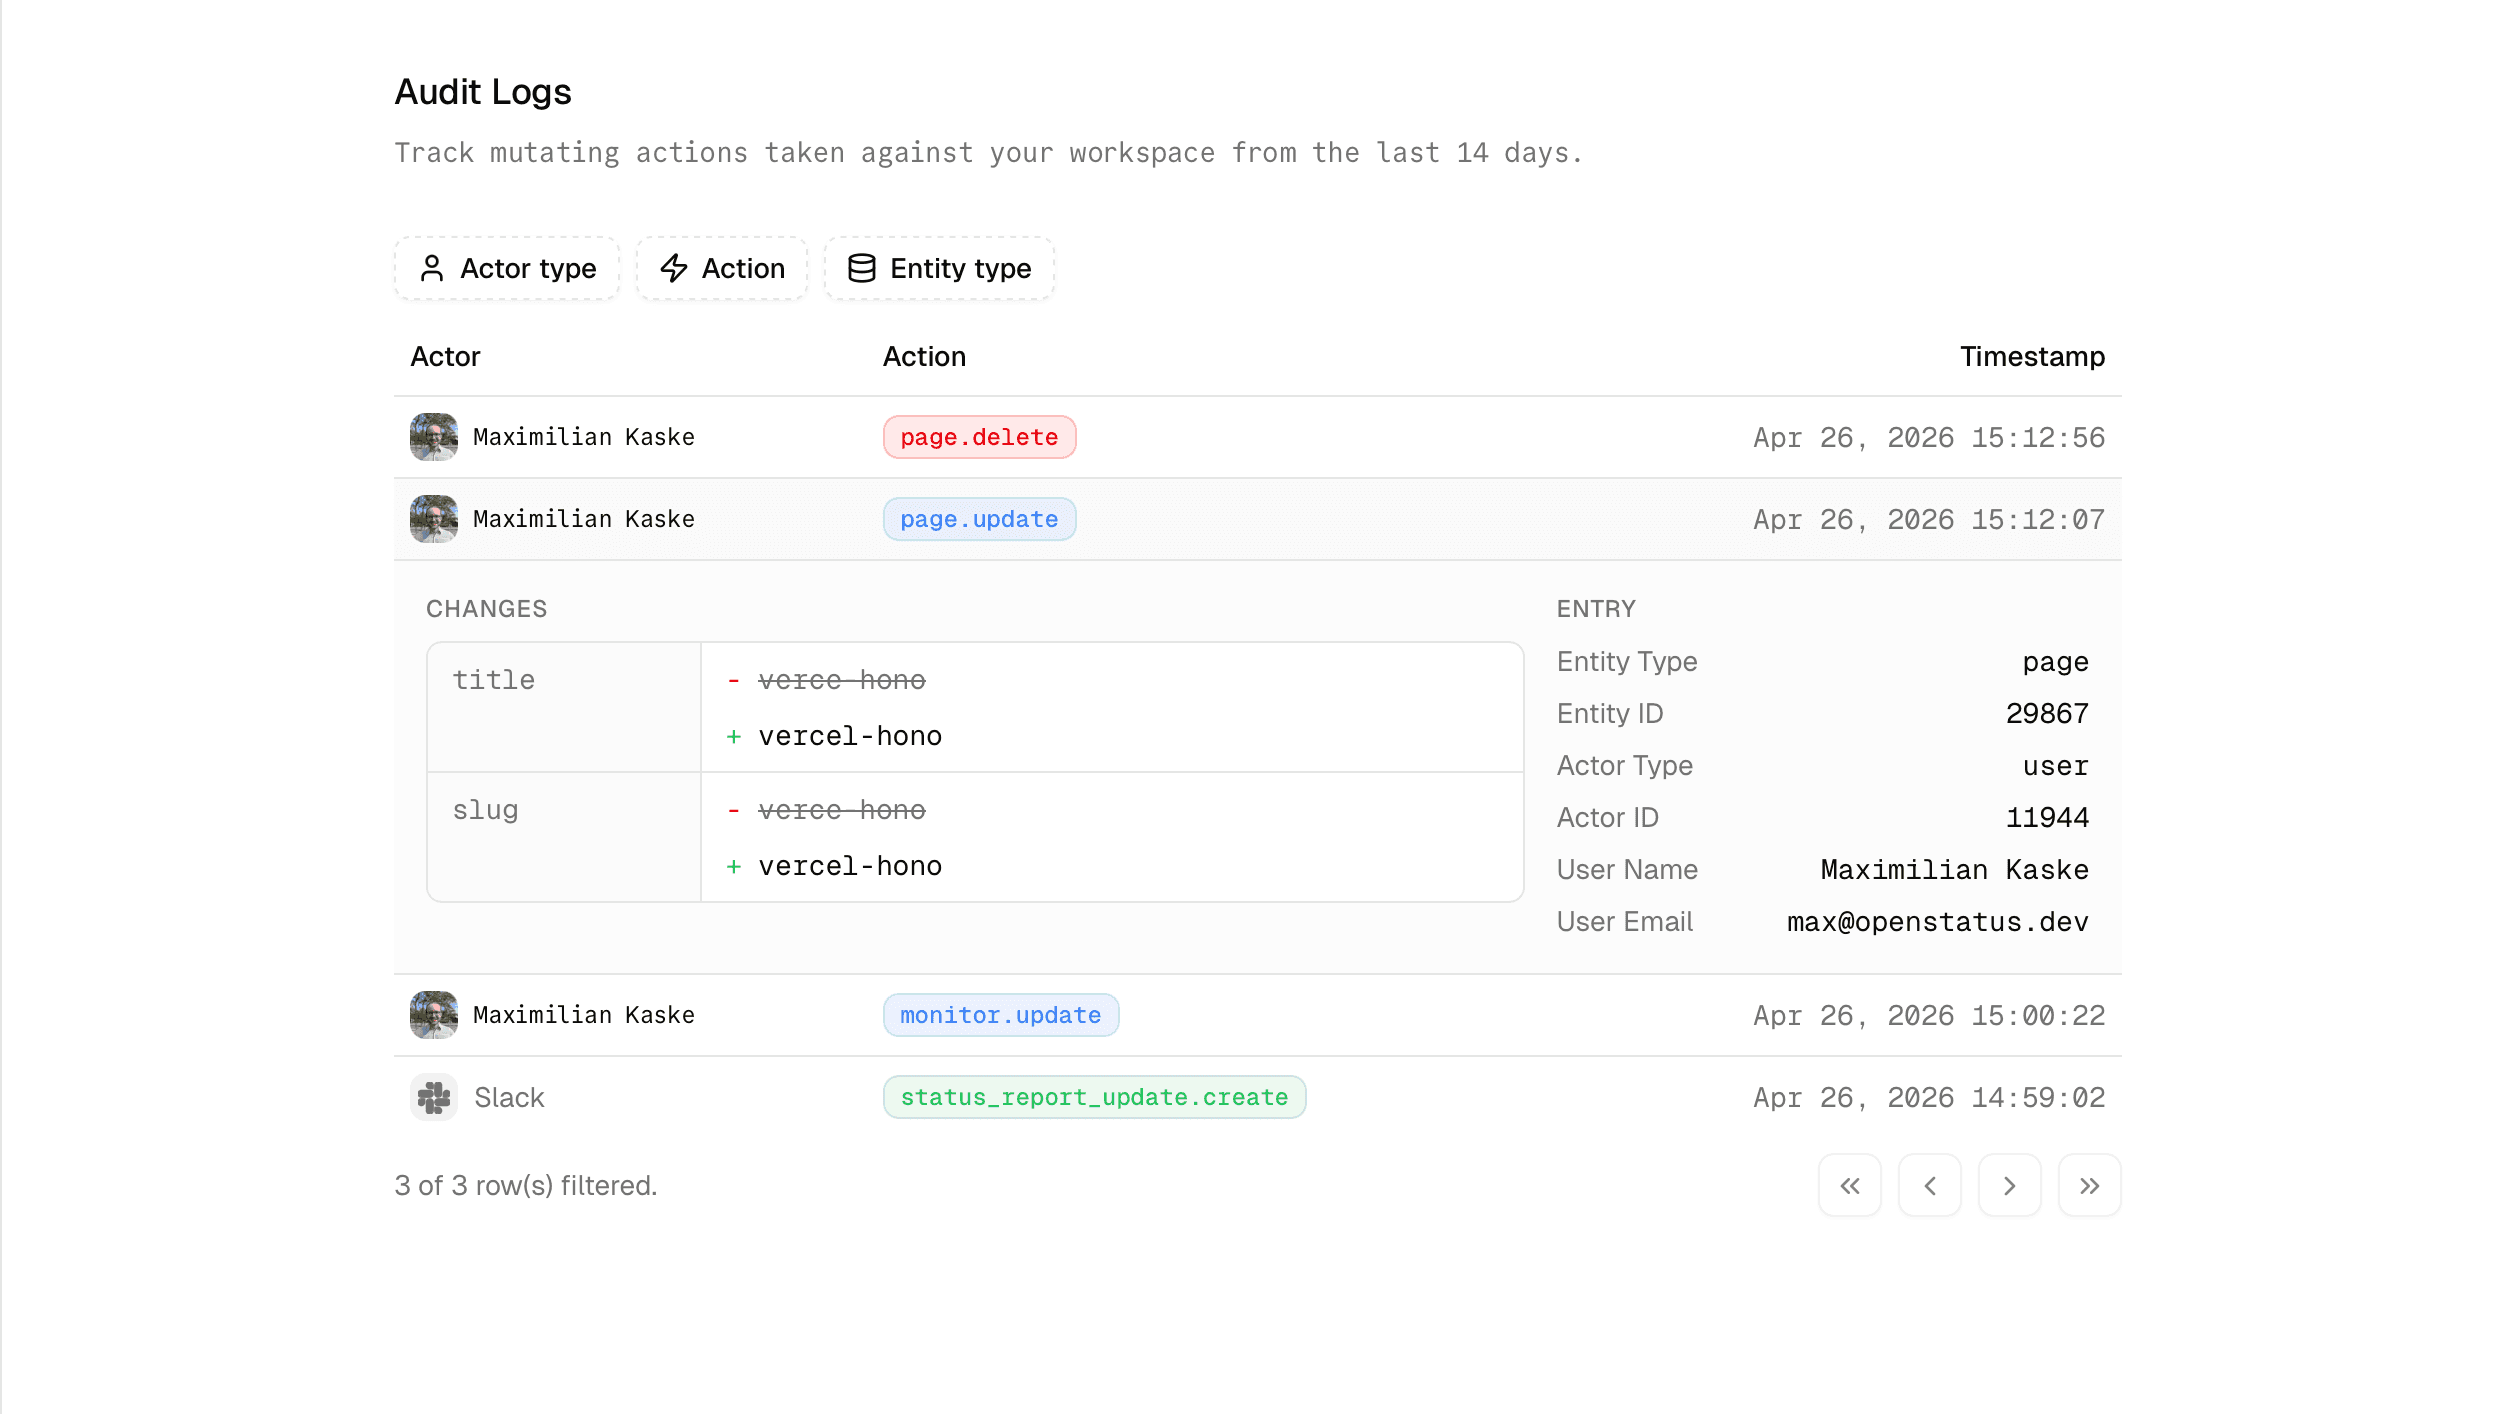2512x1414 pixels.
Task: Click the Slack integration icon
Action: (433, 1097)
